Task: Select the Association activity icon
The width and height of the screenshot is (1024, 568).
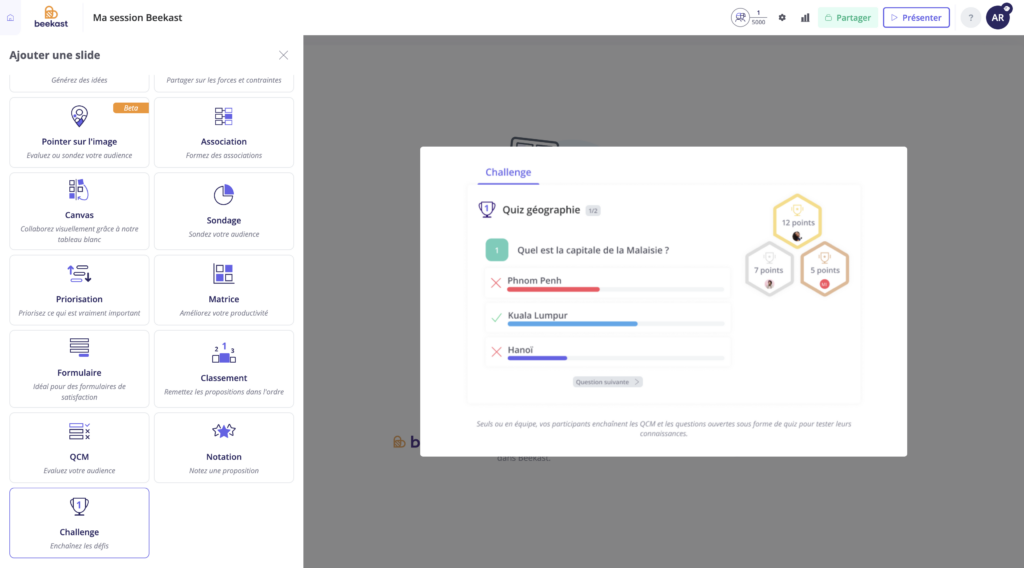Action: 223,116
